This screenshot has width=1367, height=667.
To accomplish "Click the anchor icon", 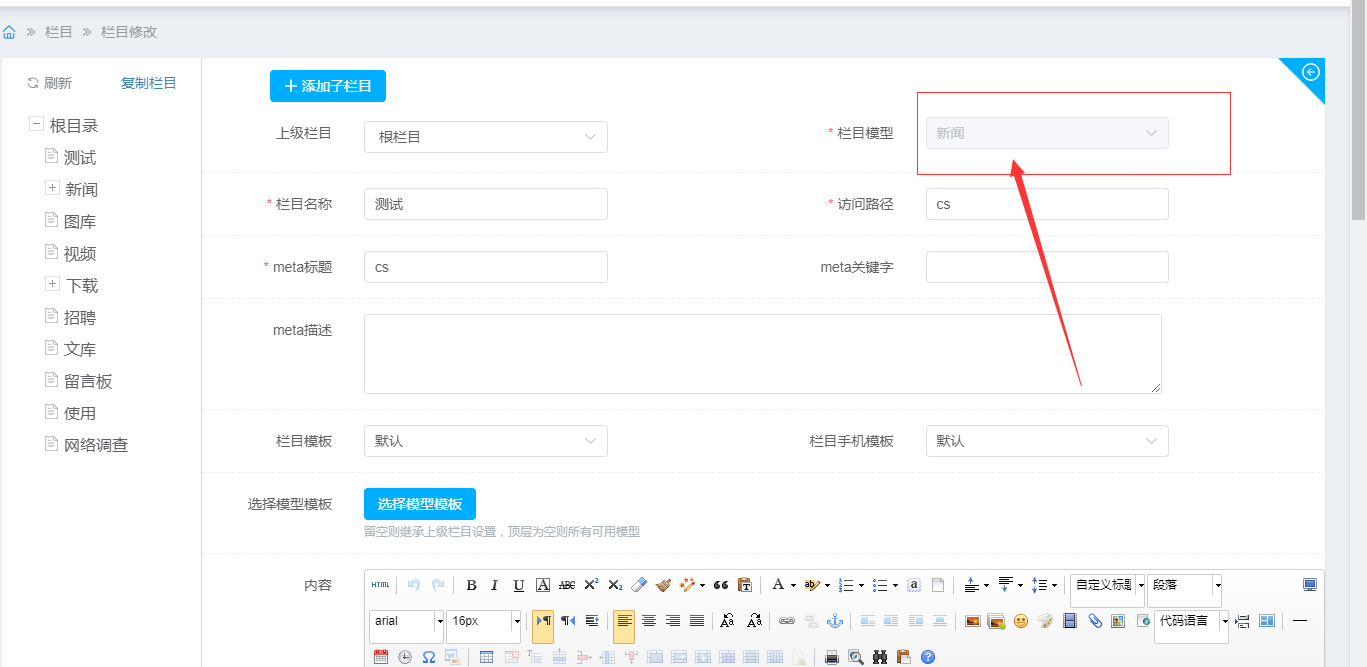I will click(x=835, y=621).
